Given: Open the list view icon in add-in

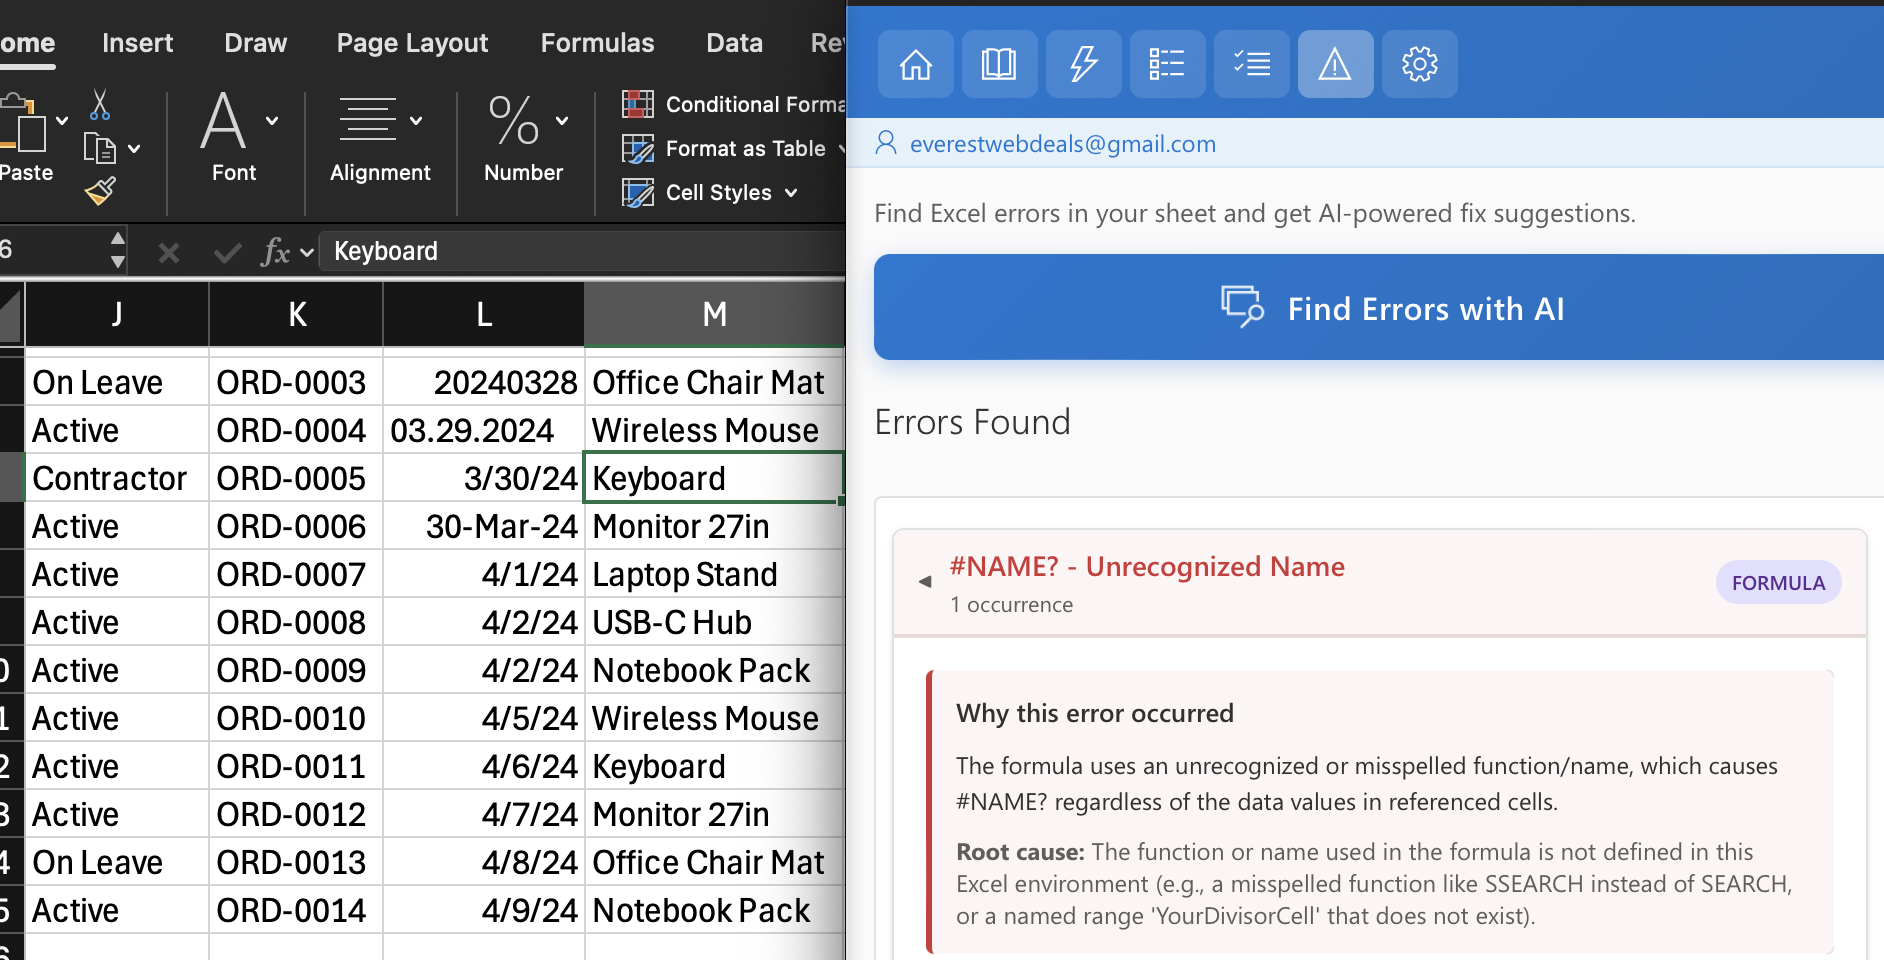Looking at the screenshot, I should tap(1167, 65).
